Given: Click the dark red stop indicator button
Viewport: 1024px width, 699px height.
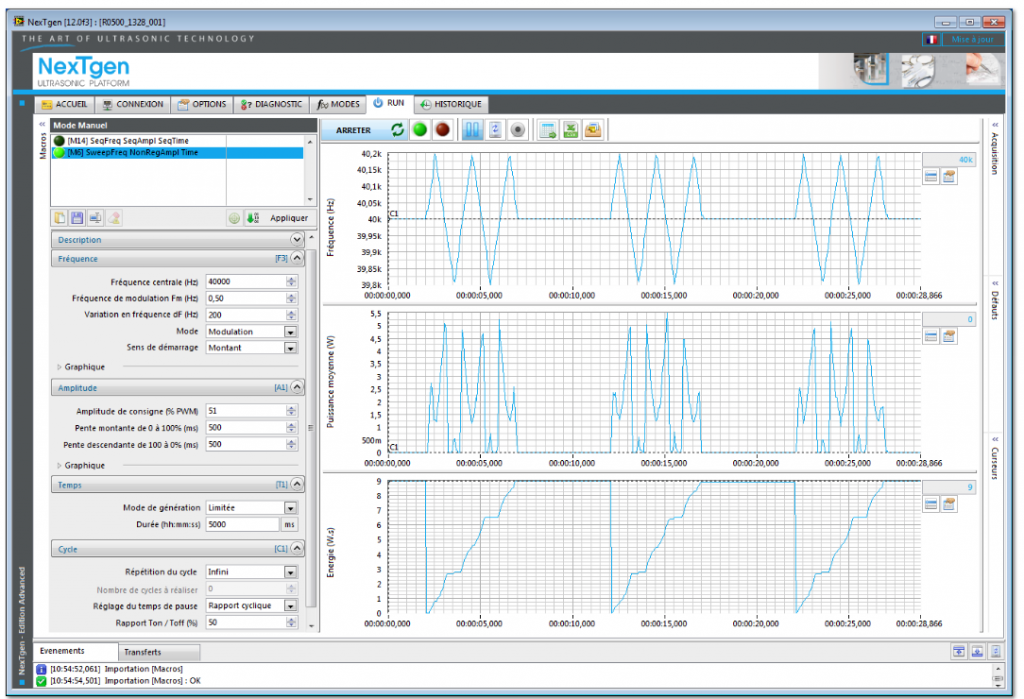Looking at the screenshot, I should pyautogui.click(x=442, y=130).
